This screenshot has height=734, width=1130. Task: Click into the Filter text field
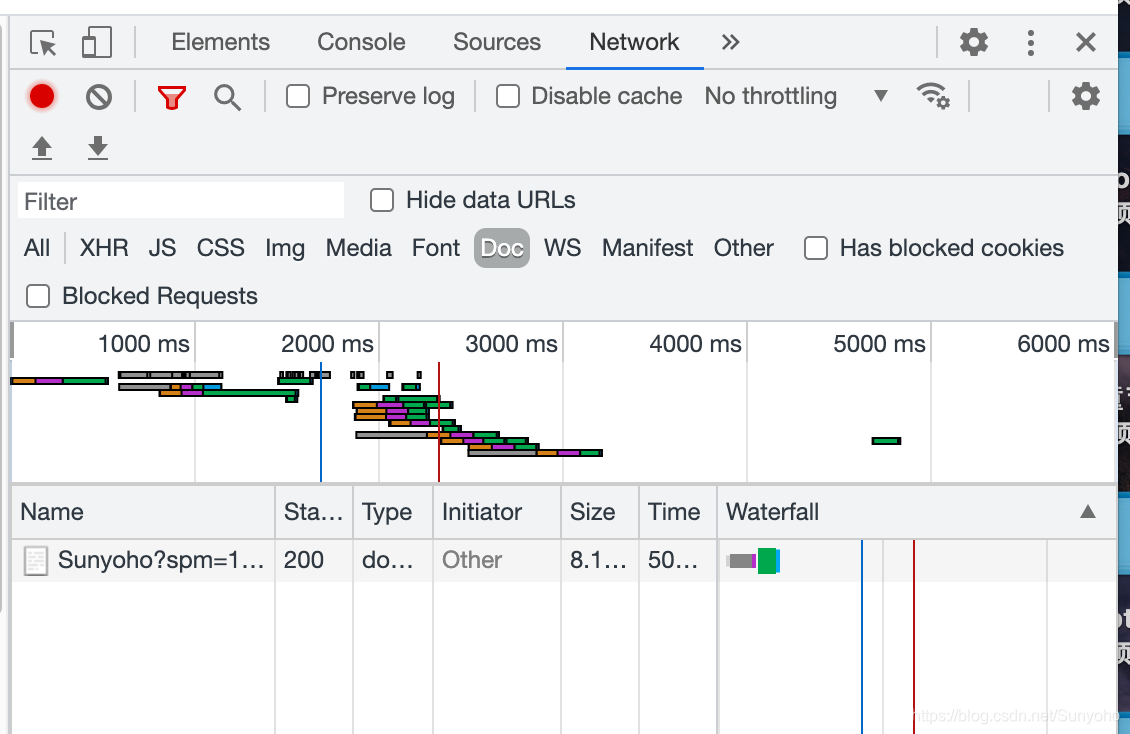(x=180, y=201)
